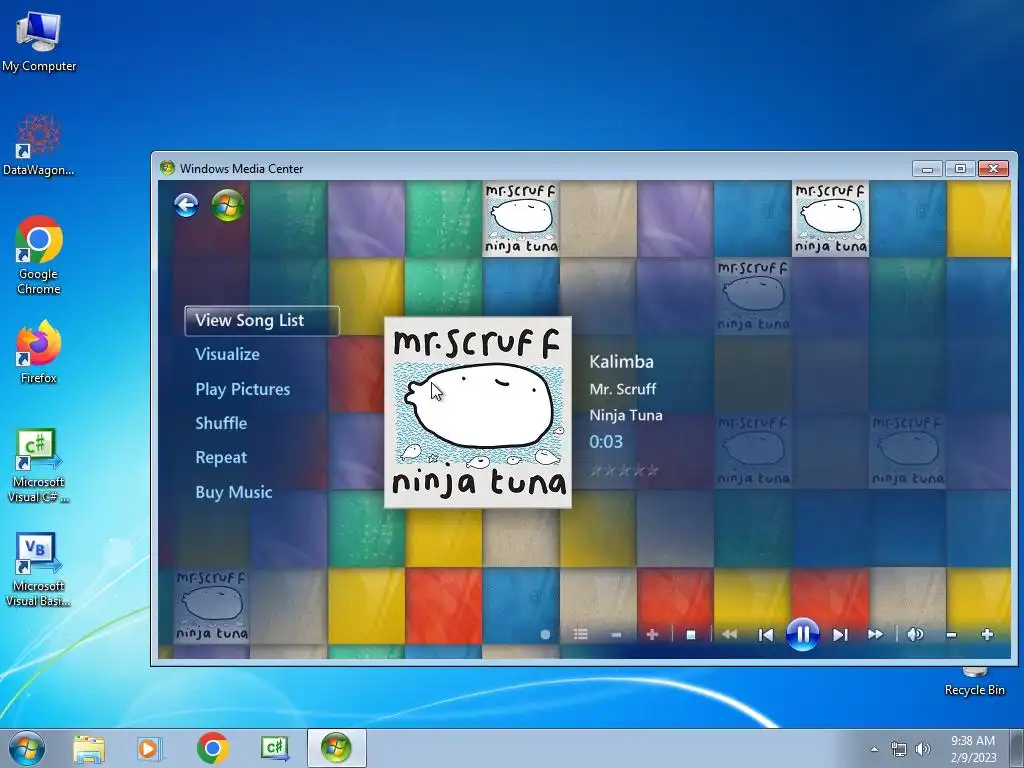Open the DataWagon desktop shortcut
The image size is (1024, 768).
point(39,145)
